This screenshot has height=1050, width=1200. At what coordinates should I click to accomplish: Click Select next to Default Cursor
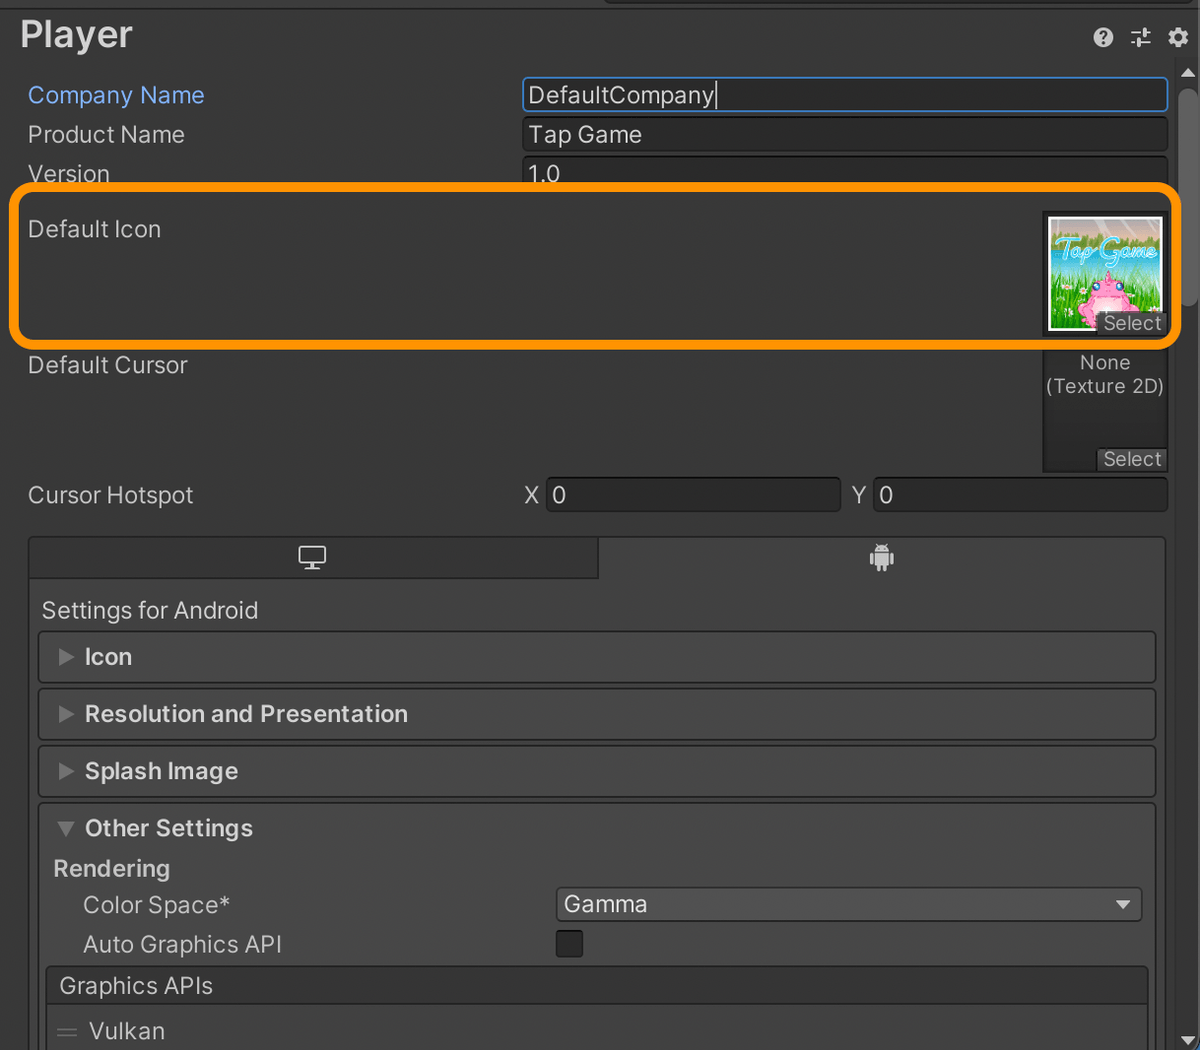tap(1131, 459)
